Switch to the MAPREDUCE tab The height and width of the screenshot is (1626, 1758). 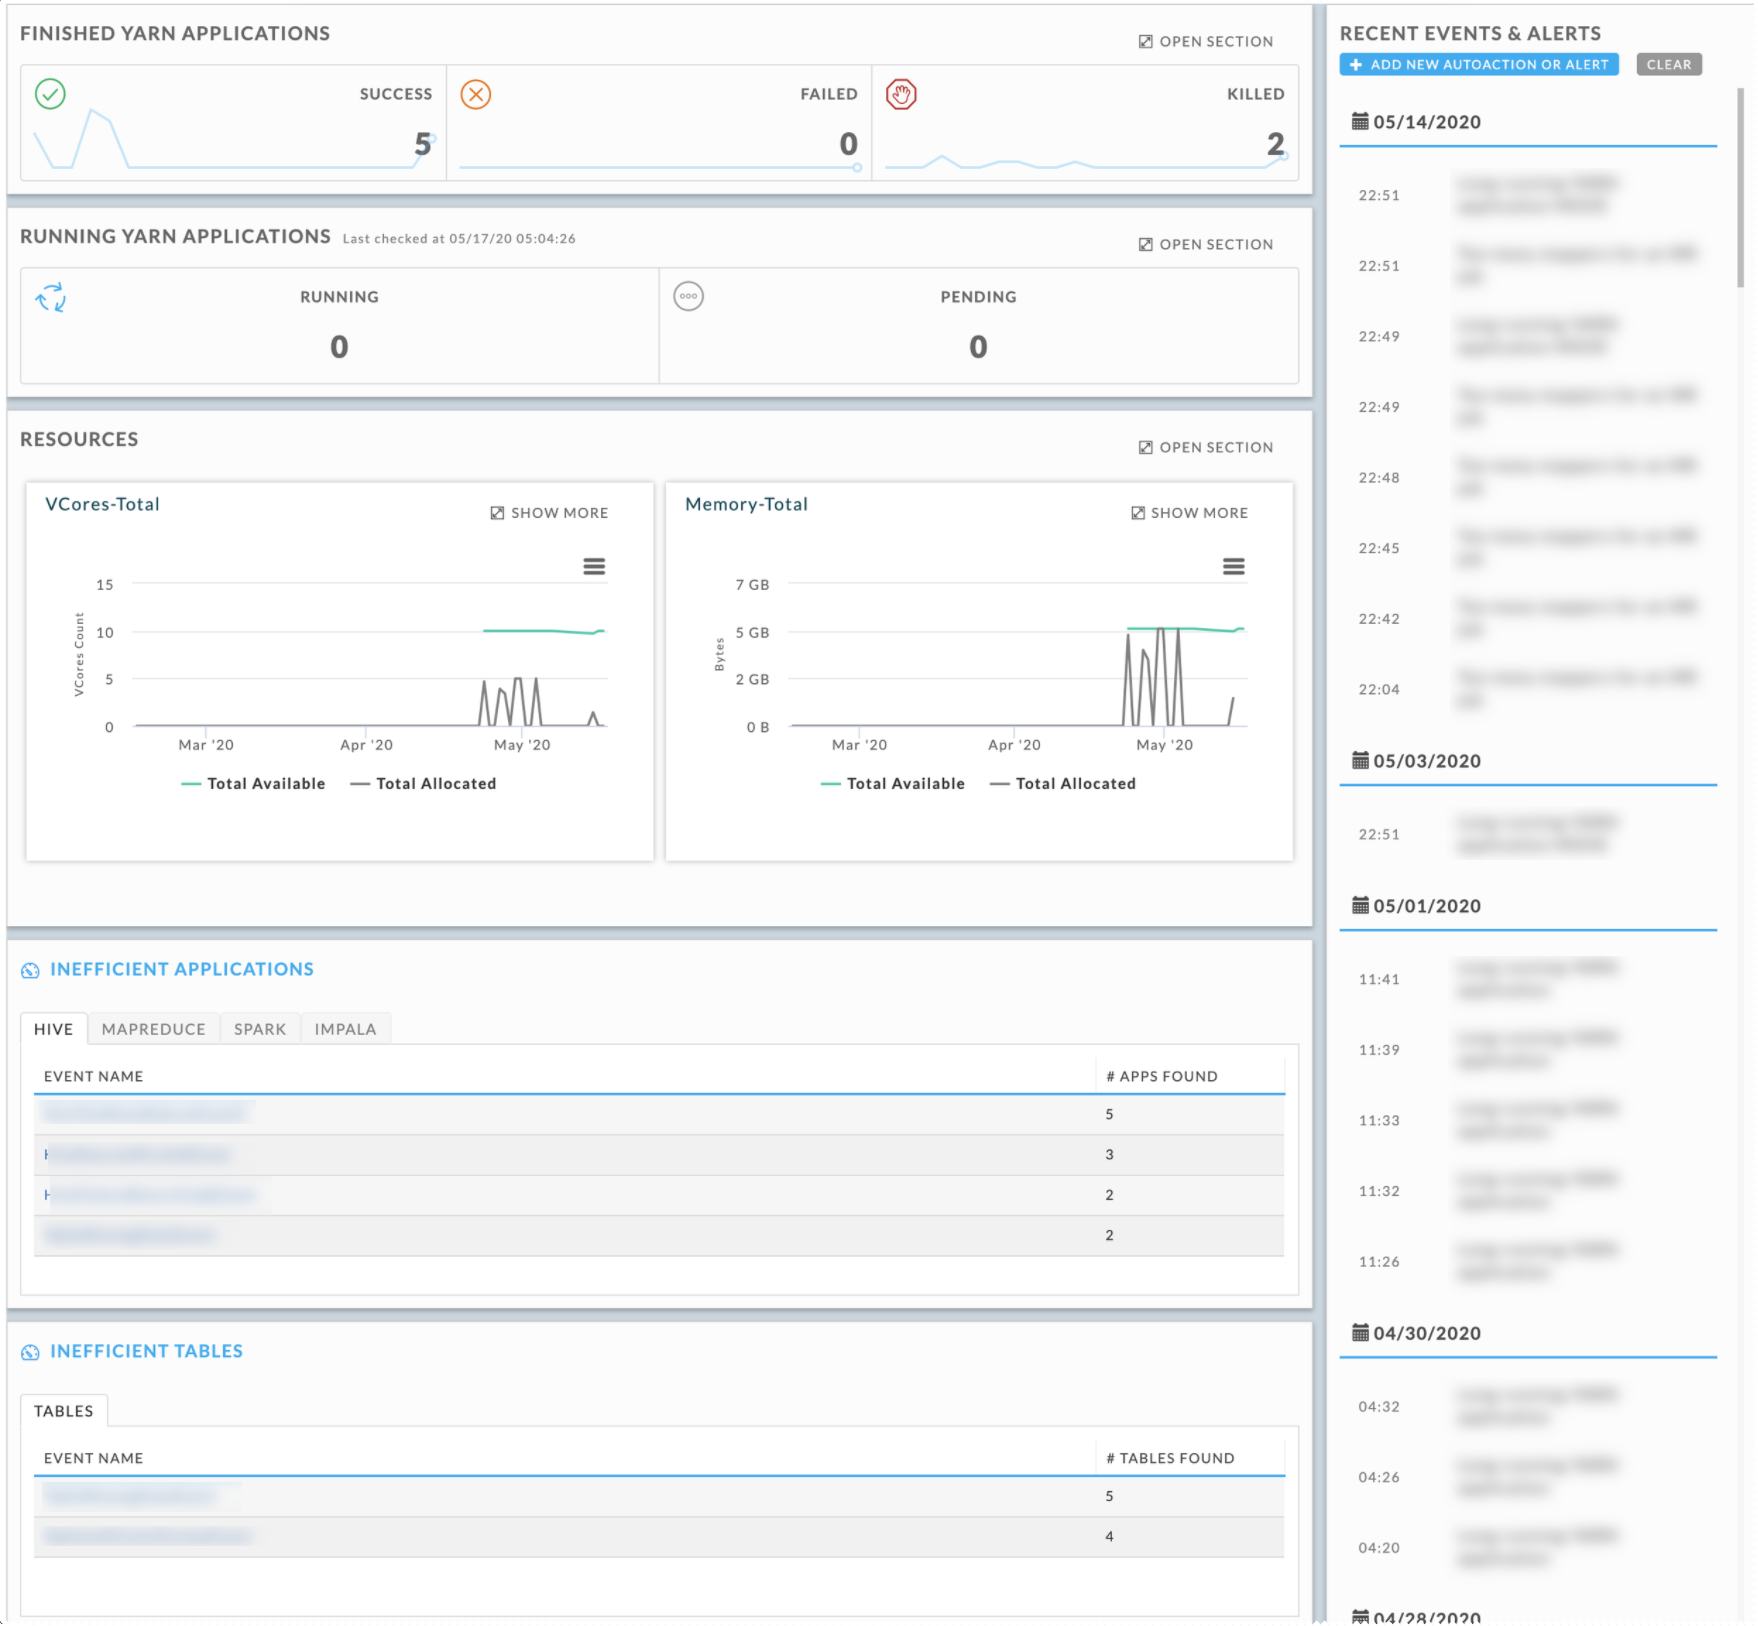pos(154,1029)
